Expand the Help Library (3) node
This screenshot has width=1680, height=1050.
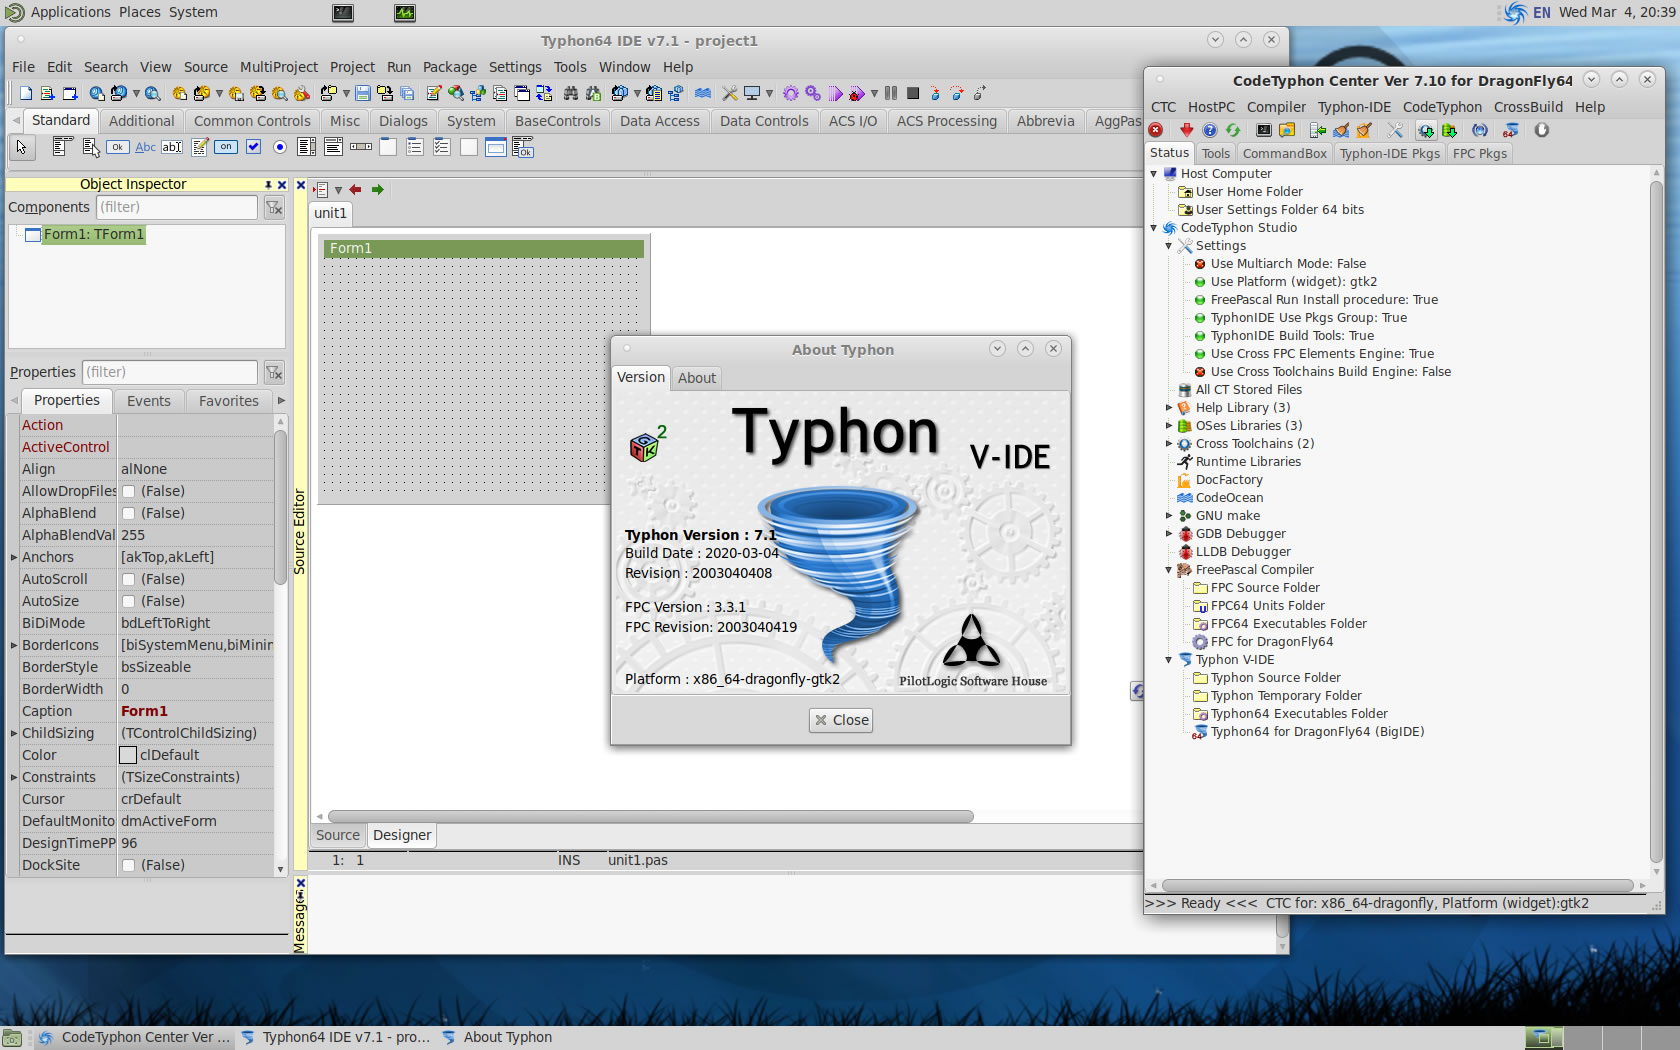[1169, 408]
